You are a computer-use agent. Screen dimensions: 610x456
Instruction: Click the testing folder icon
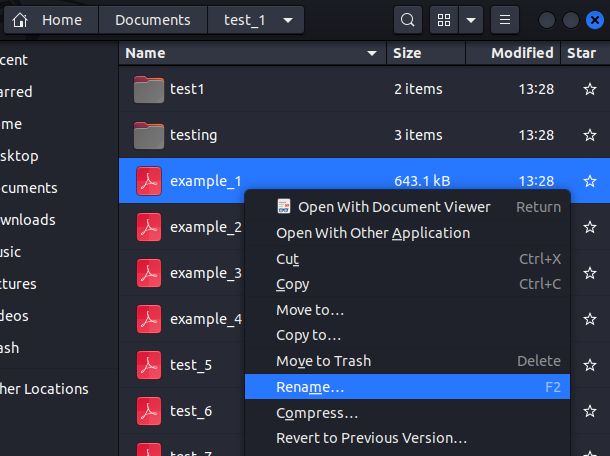click(x=149, y=135)
